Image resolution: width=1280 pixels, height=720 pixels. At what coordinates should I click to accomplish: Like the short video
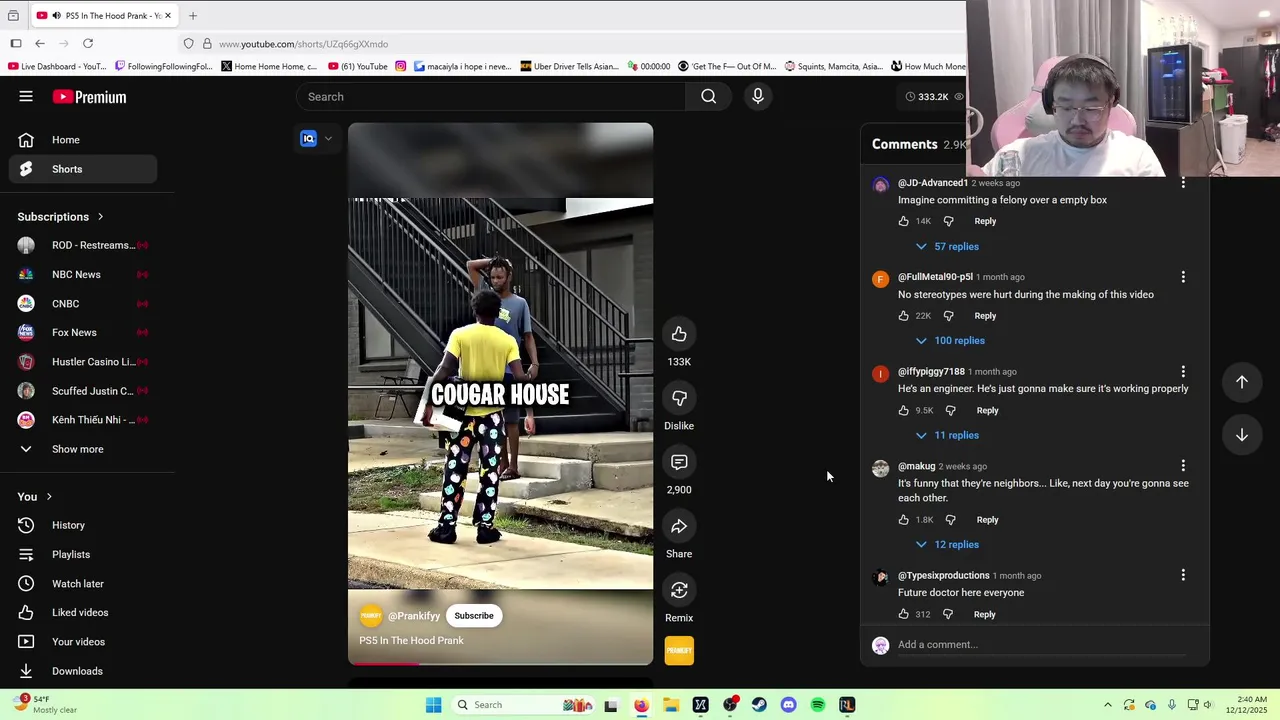pyautogui.click(x=679, y=334)
